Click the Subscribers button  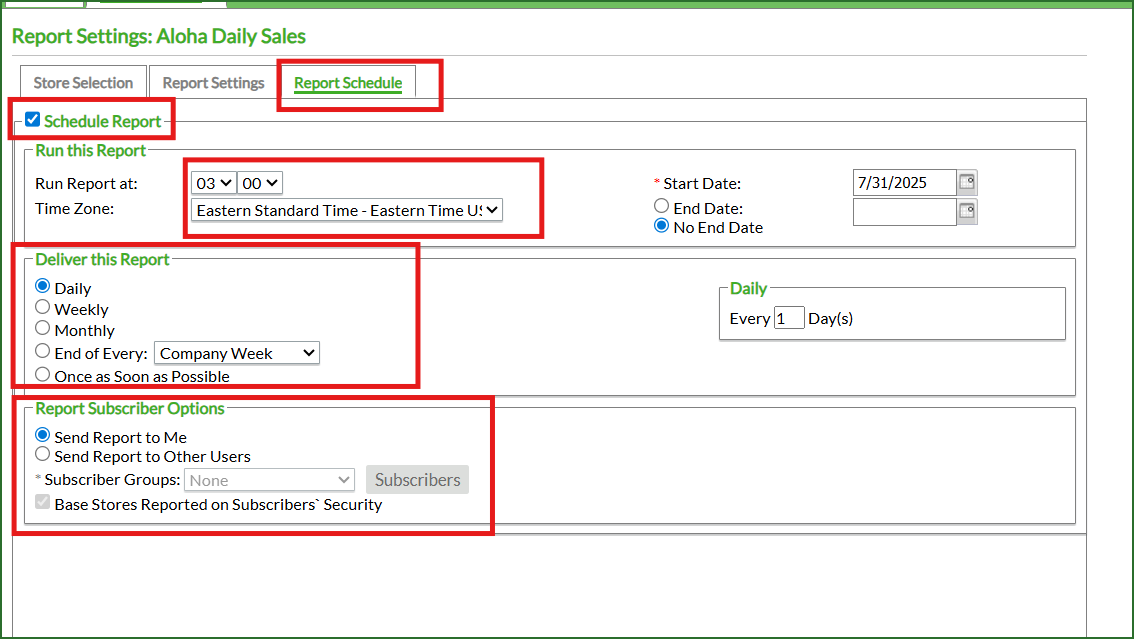point(417,480)
